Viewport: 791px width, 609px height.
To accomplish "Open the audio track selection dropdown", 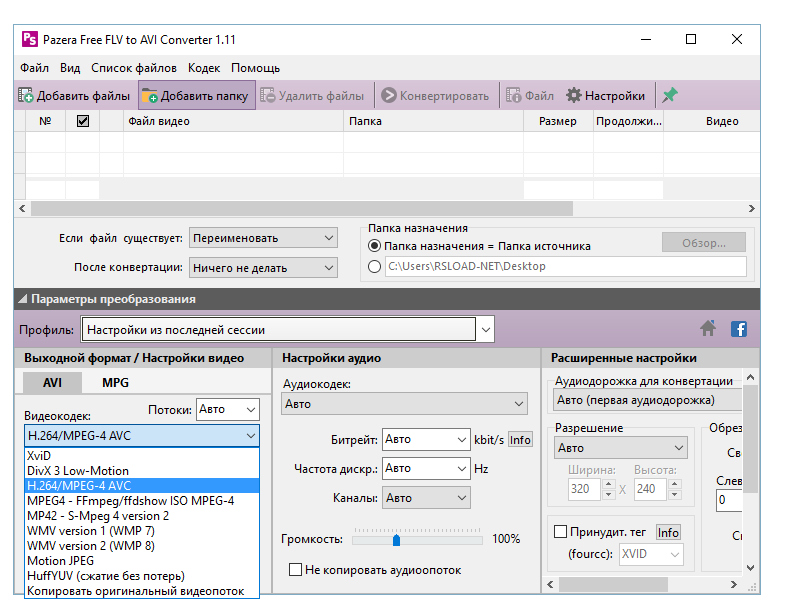I will pyautogui.click(x=647, y=400).
